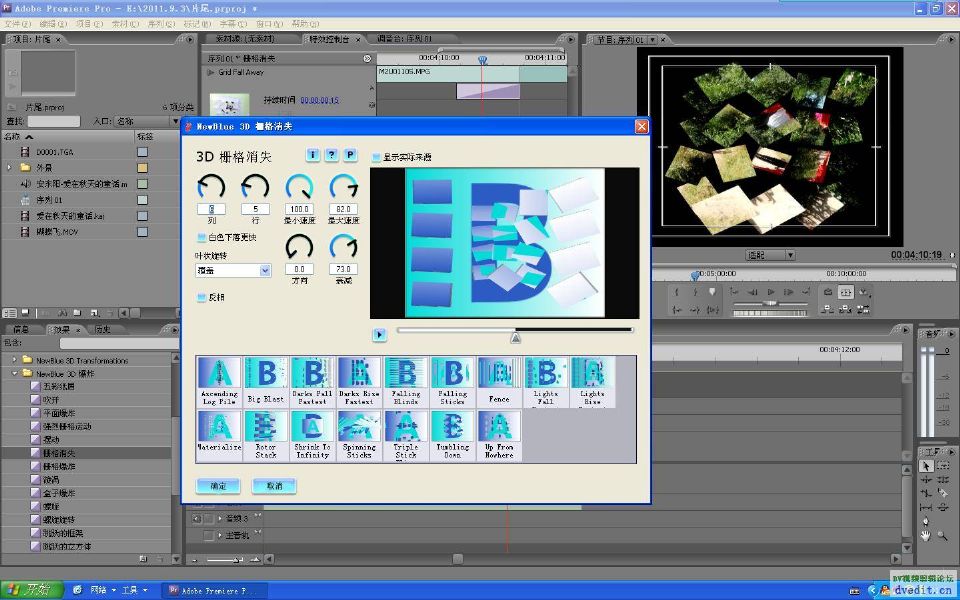Click the 最小速度 dial knob
Image resolution: width=960 pixels, height=600 pixels.
click(x=299, y=187)
